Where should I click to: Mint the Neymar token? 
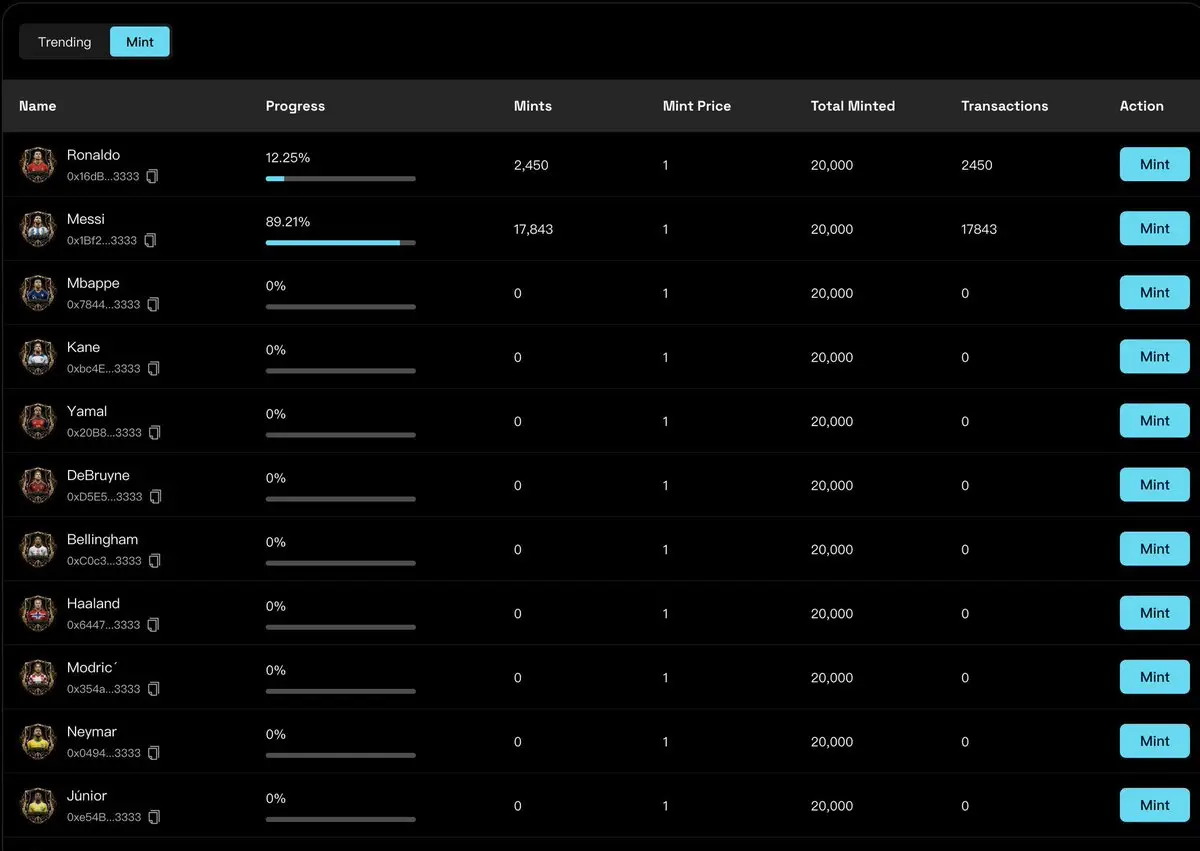1155,741
